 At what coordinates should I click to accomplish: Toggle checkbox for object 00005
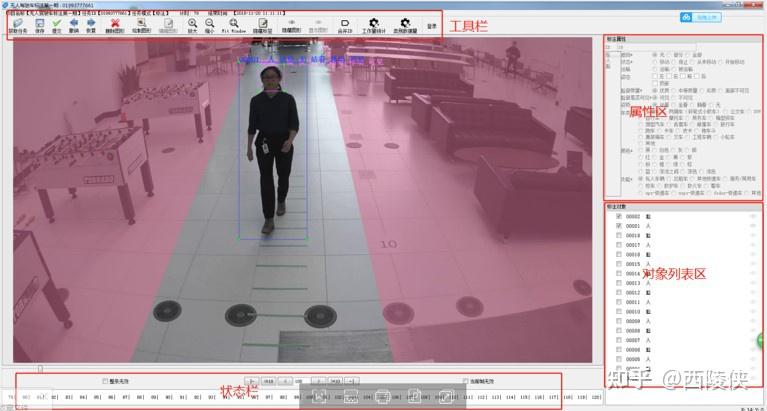pyautogui.click(x=619, y=359)
